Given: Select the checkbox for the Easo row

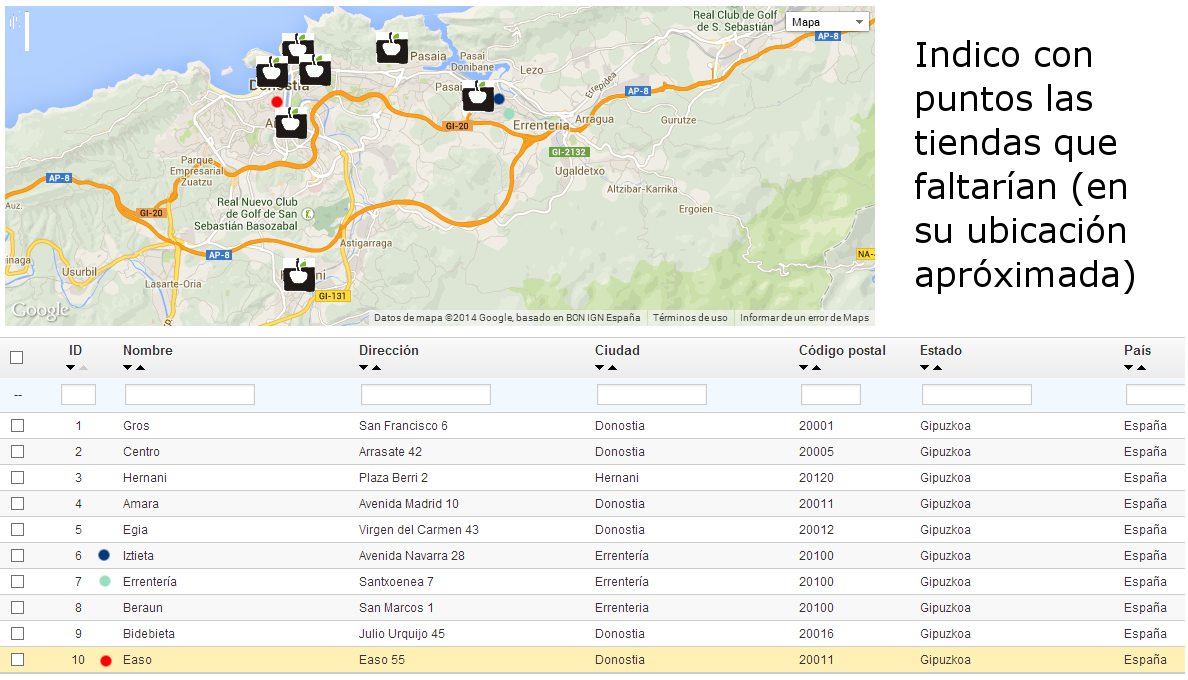Looking at the screenshot, I should click(x=17, y=660).
